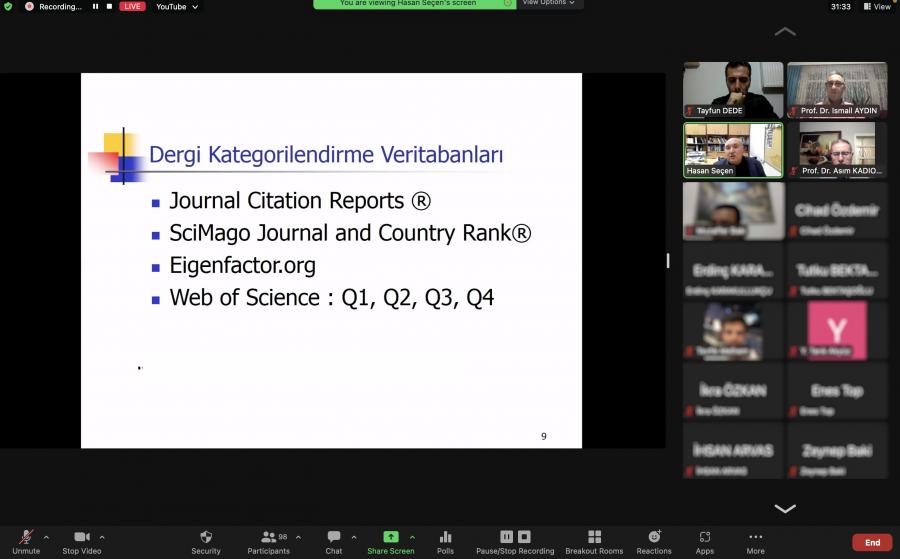Stop recording from top bar

click(x=109, y=6)
